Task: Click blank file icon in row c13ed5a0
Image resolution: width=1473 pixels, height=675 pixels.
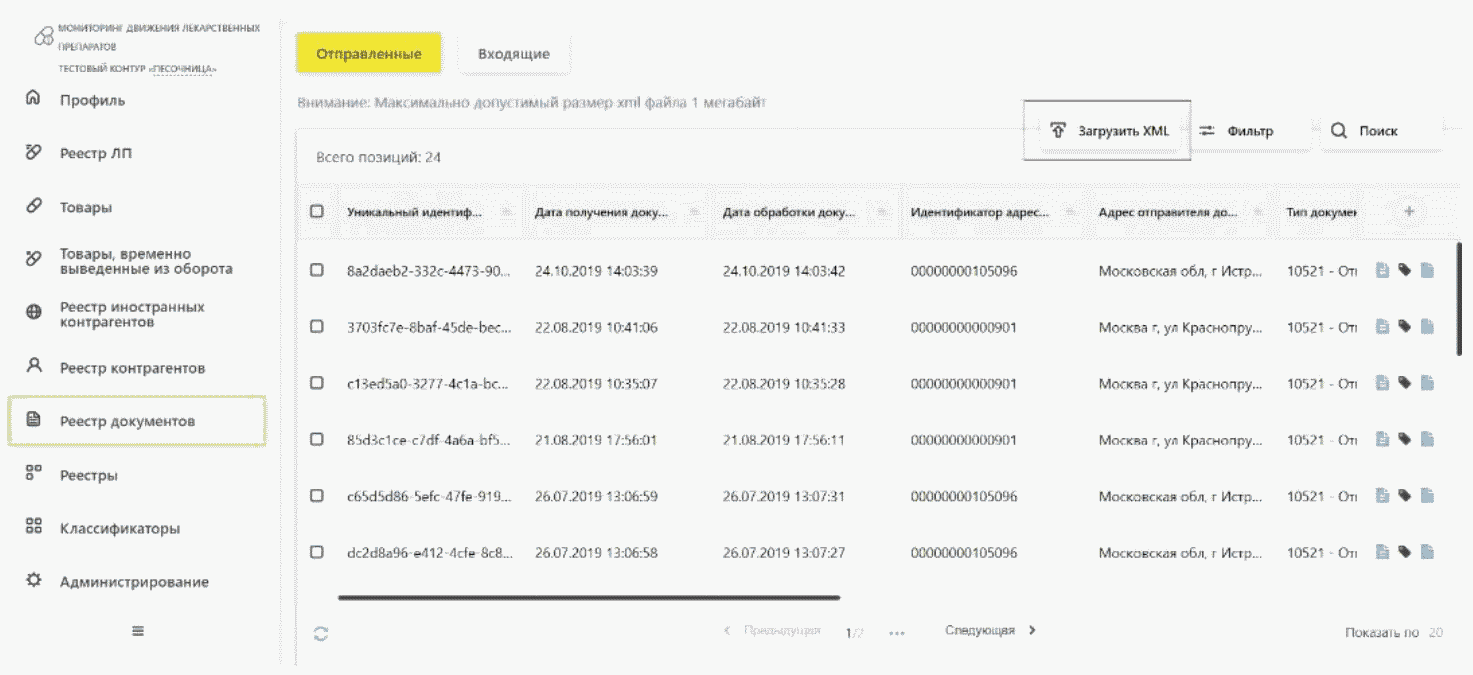Action: click(x=1427, y=383)
